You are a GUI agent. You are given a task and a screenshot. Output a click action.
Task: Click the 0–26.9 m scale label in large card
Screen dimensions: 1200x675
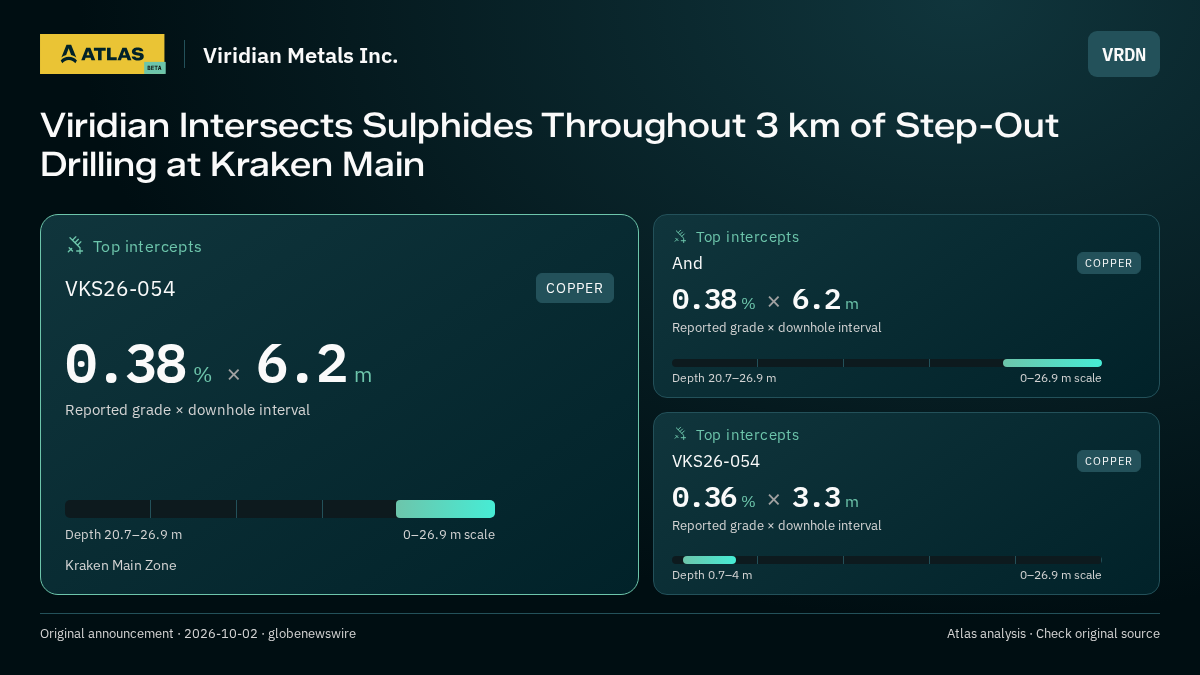pos(449,534)
